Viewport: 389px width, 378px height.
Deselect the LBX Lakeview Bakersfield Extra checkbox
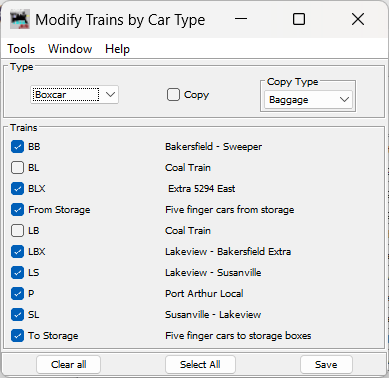[17, 252]
